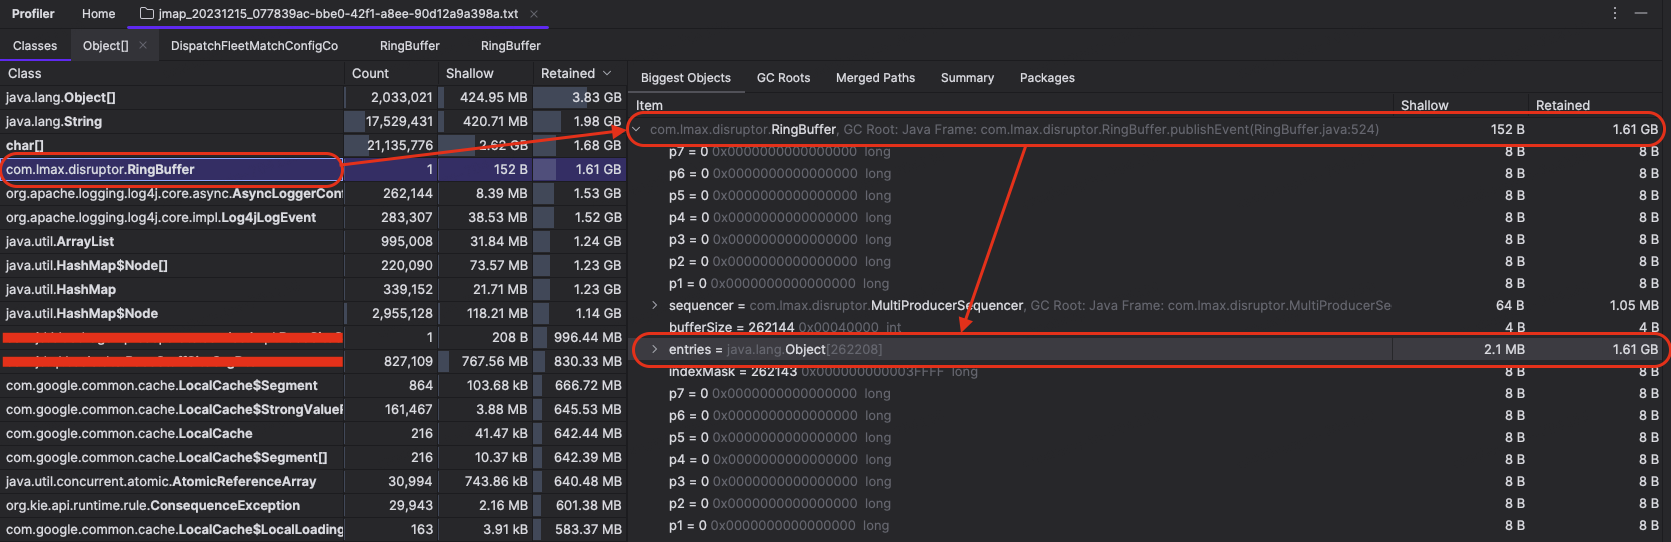
Task: Expand the entries java.lang.Object[262208] node
Action: coord(655,349)
